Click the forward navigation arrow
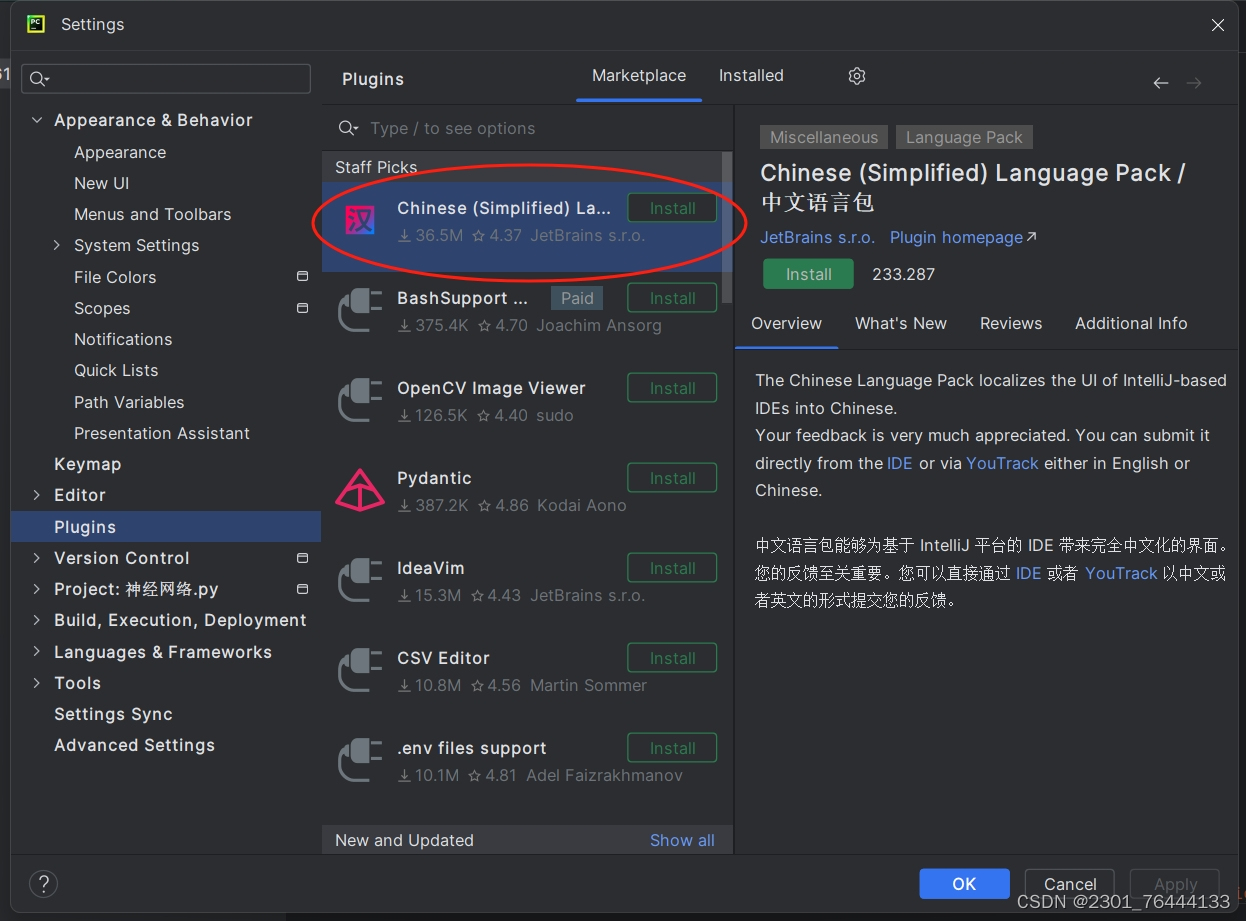1246x921 pixels. [x=1194, y=83]
